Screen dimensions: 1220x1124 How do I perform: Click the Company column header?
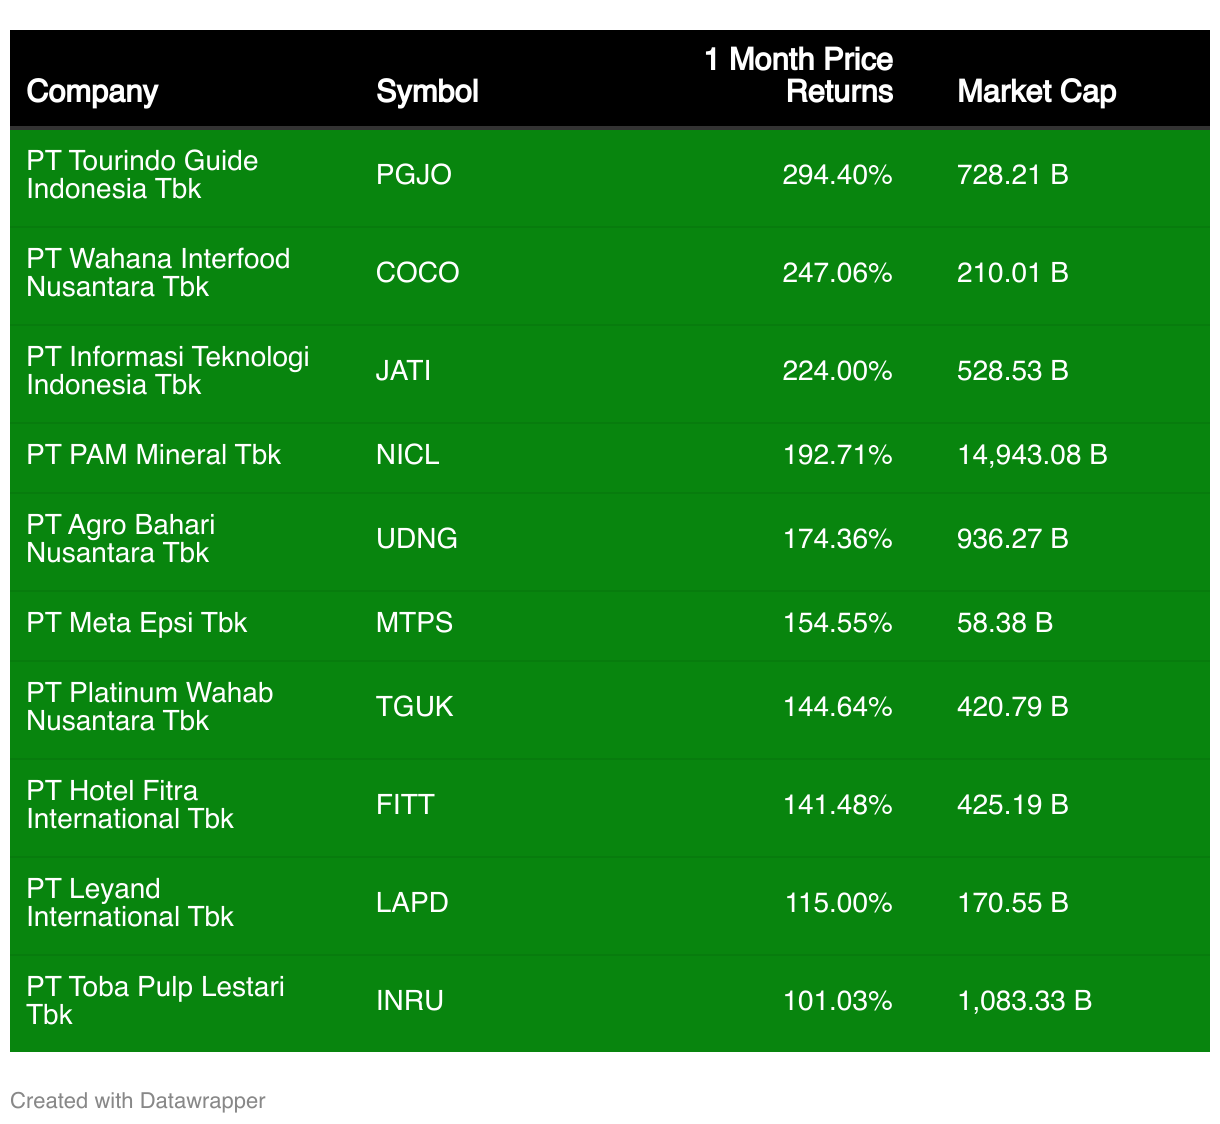click(x=92, y=92)
